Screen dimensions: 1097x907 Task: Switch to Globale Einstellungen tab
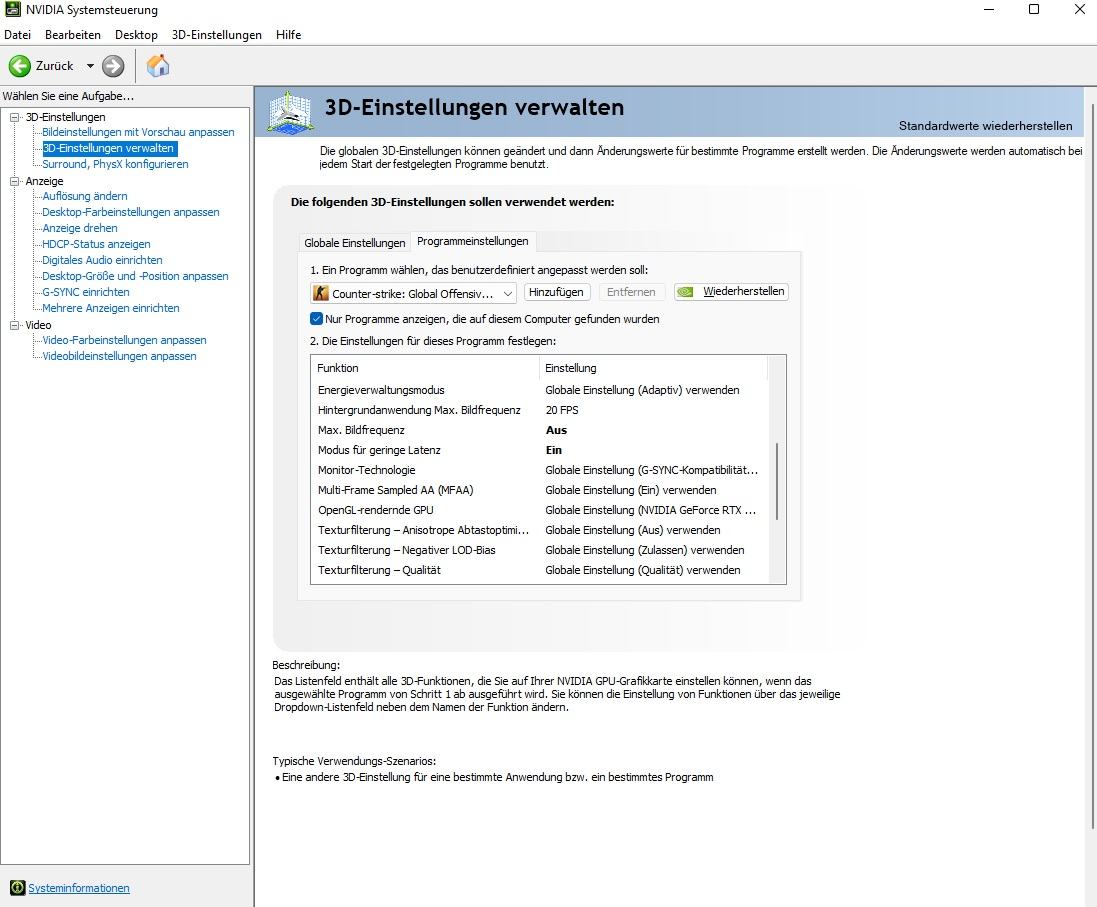[355, 242]
